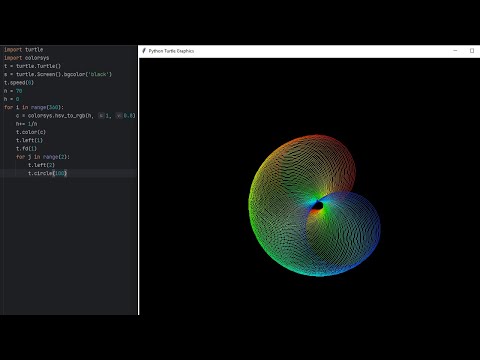Viewport: 480px width, 360px height.
Task: Click the 't.fd(1)' code line
Action: pos(26,149)
